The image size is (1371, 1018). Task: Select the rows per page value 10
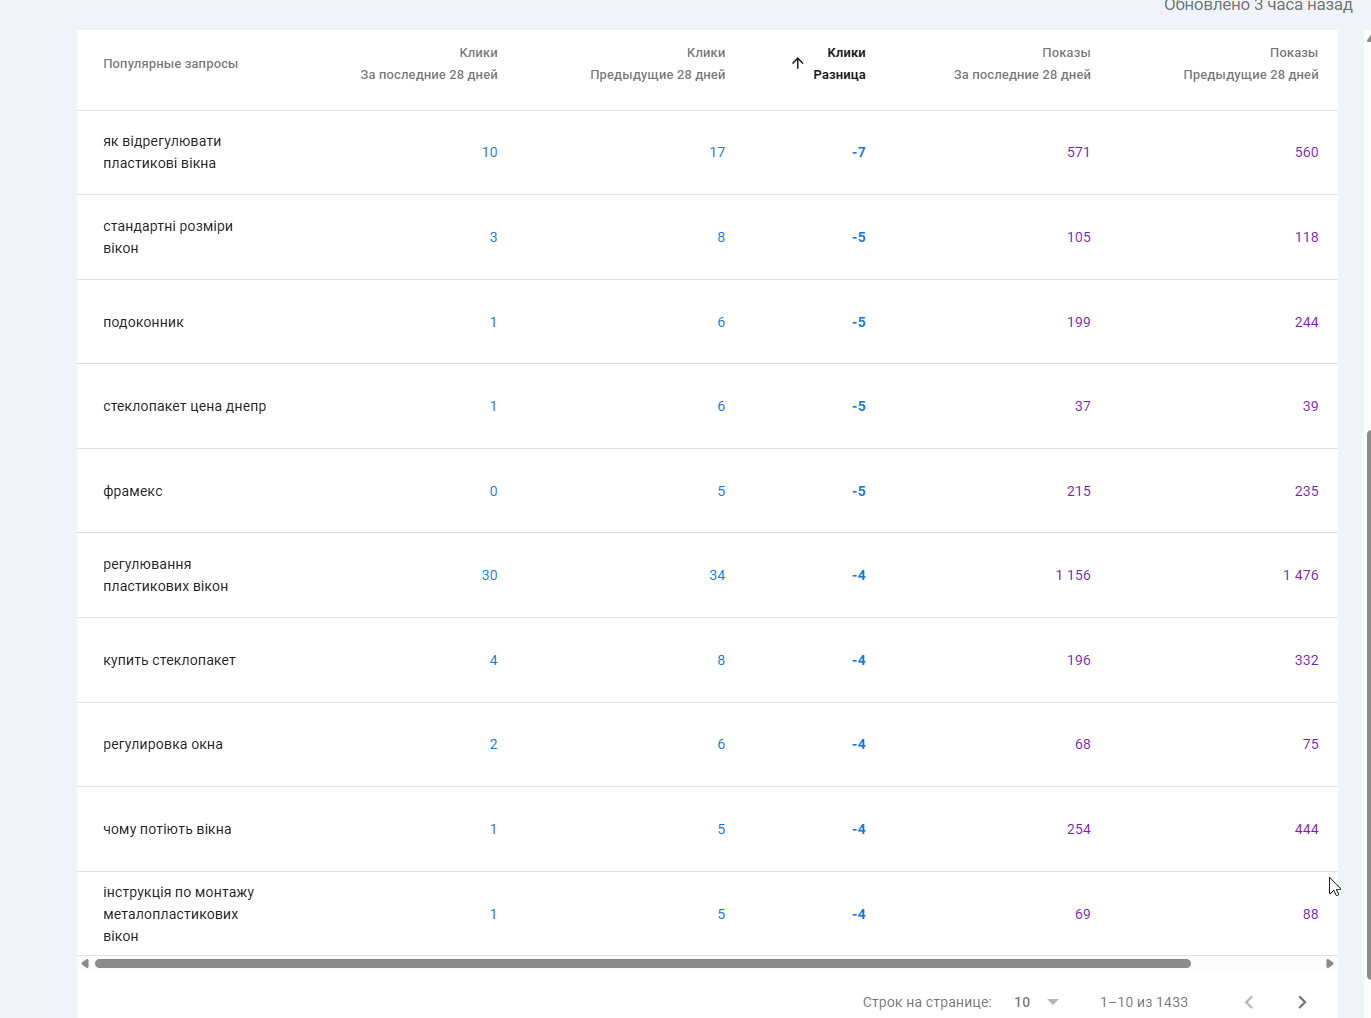tap(1022, 1002)
